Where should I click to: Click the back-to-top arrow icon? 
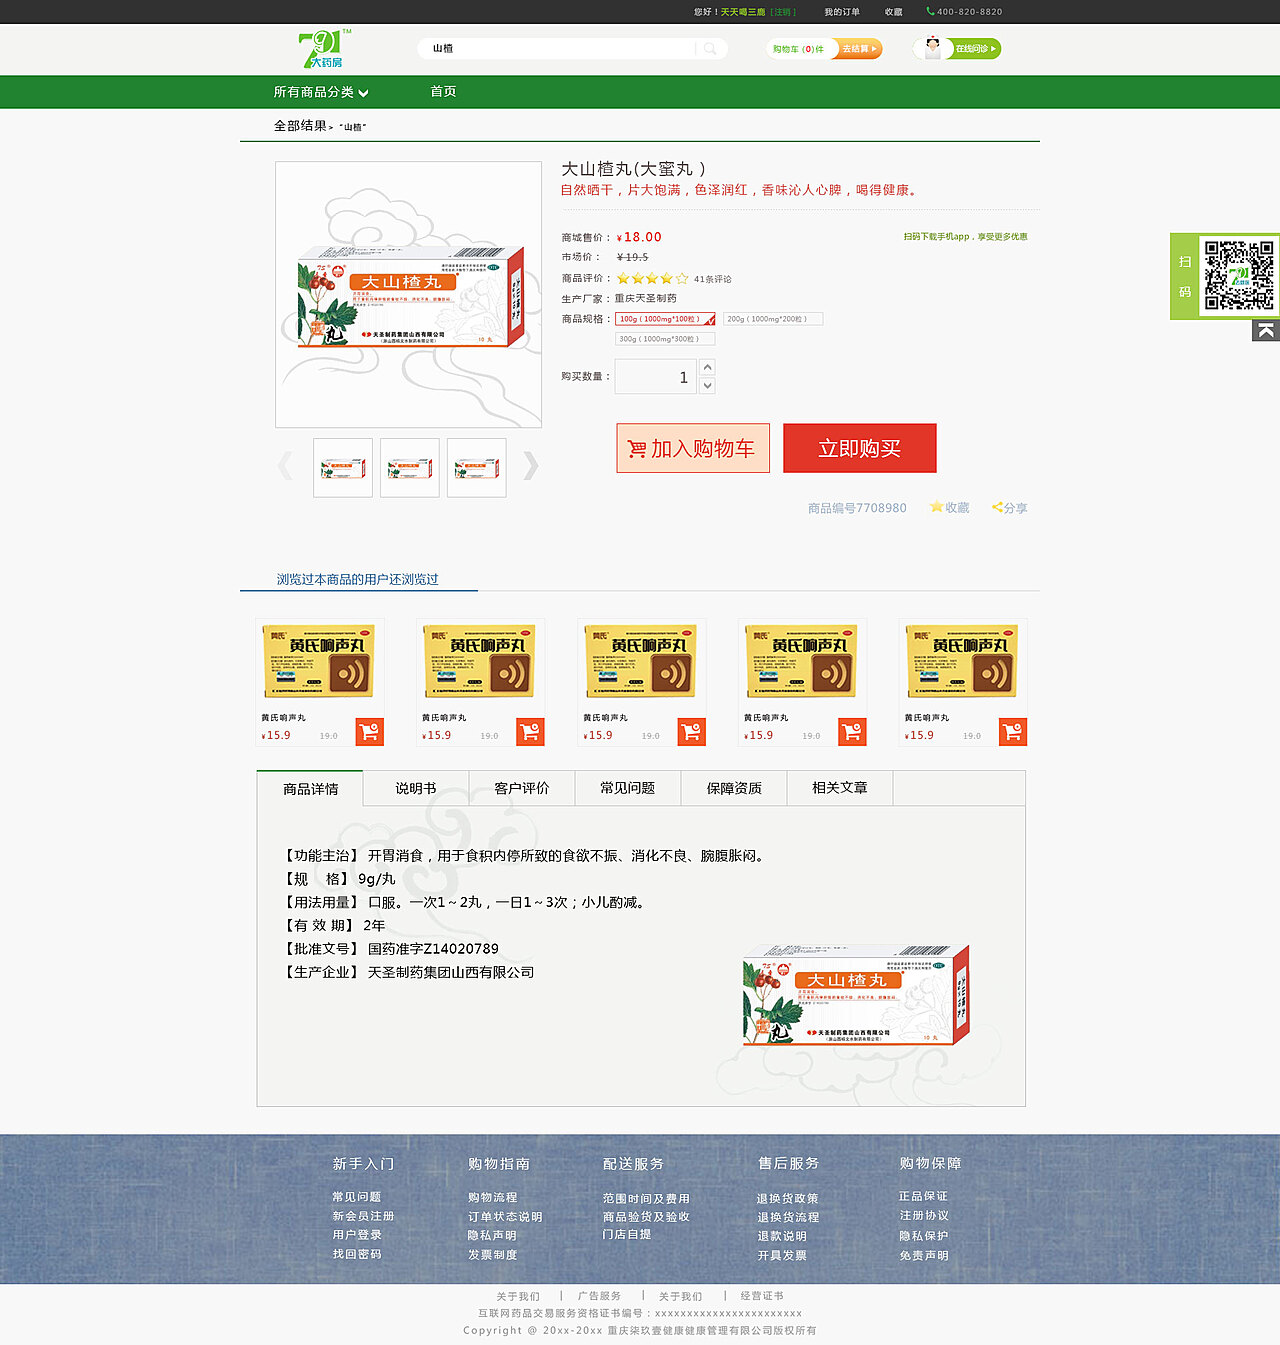[x=1266, y=331]
